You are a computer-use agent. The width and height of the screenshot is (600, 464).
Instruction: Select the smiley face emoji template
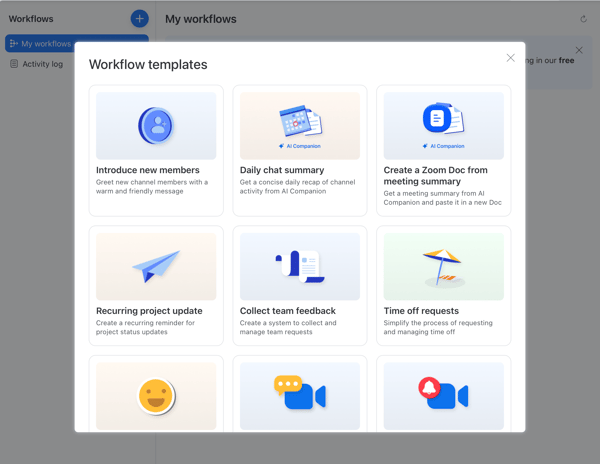pyautogui.click(x=156, y=397)
